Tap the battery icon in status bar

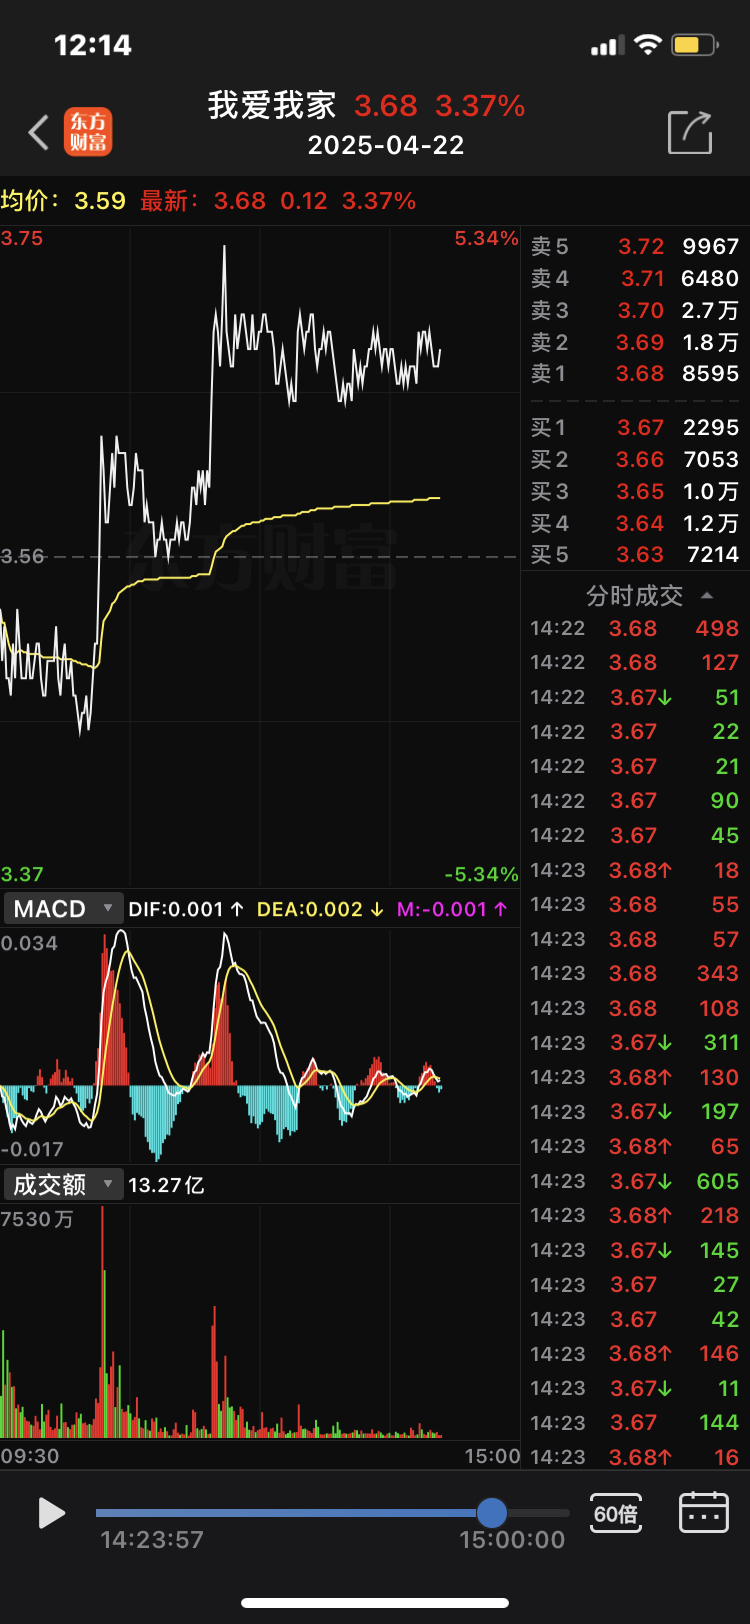click(x=696, y=45)
